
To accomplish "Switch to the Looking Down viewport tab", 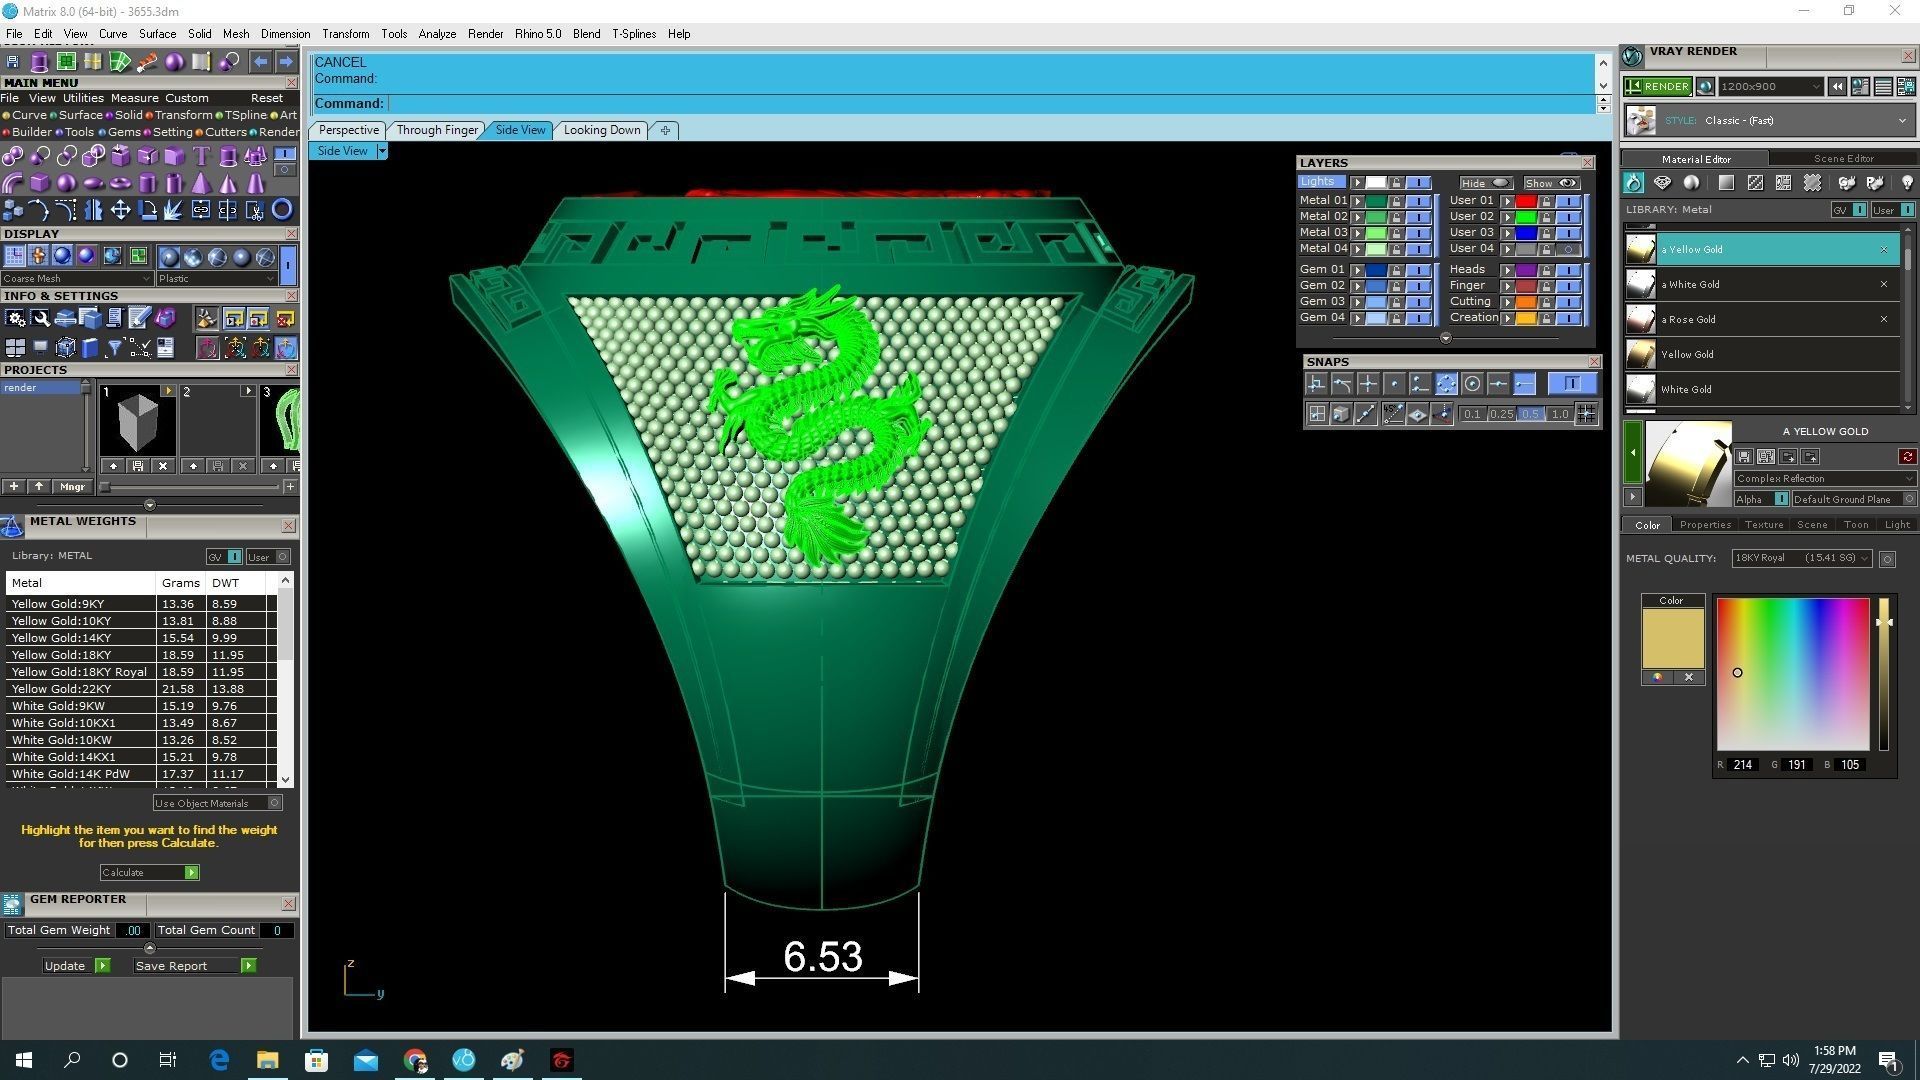I will (x=601, y=130).
